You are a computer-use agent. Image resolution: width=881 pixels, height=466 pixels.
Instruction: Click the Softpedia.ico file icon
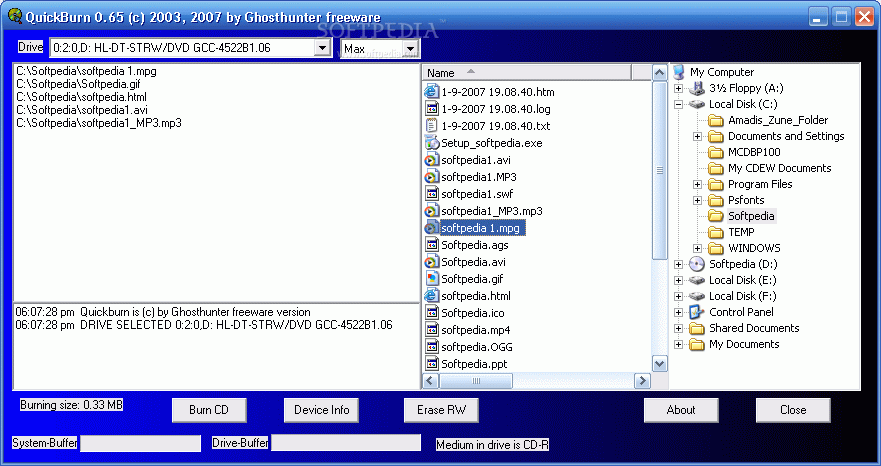point(432,313)
